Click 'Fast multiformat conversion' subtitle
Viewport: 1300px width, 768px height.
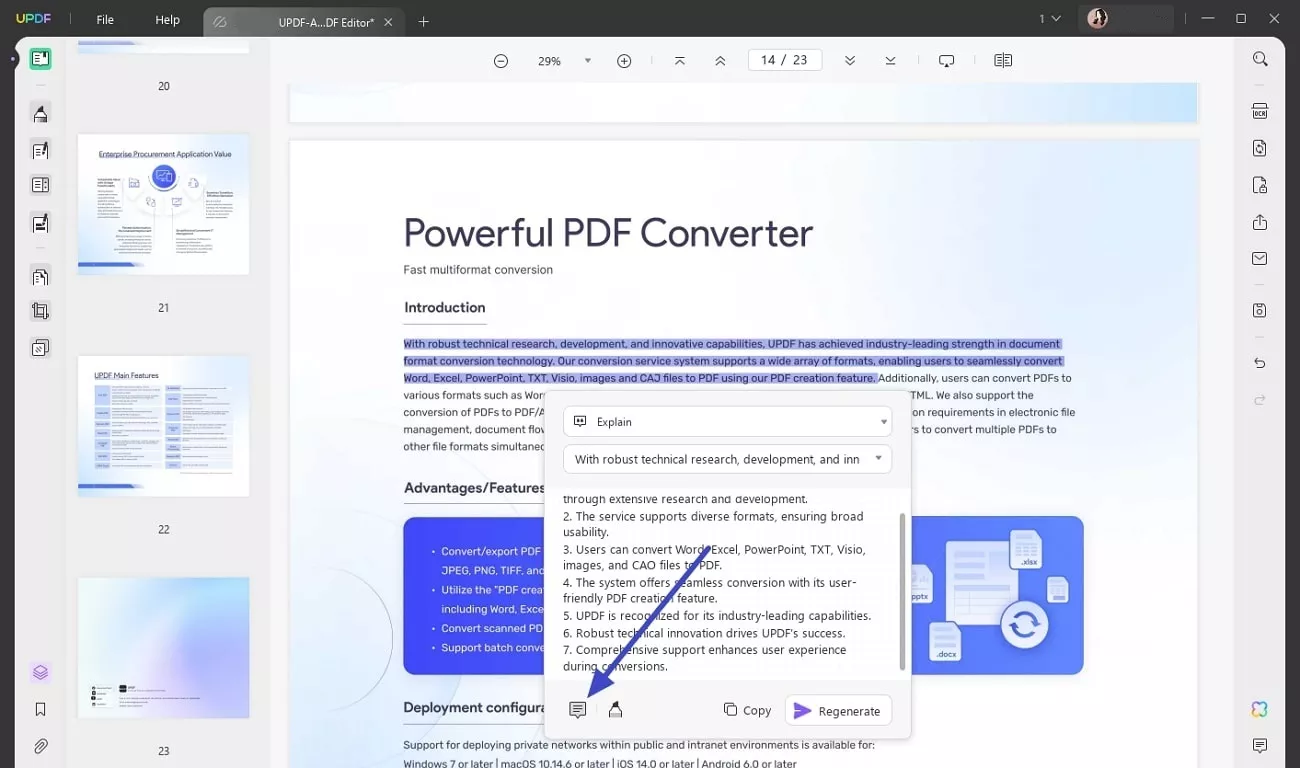click(x=478, y=270)
